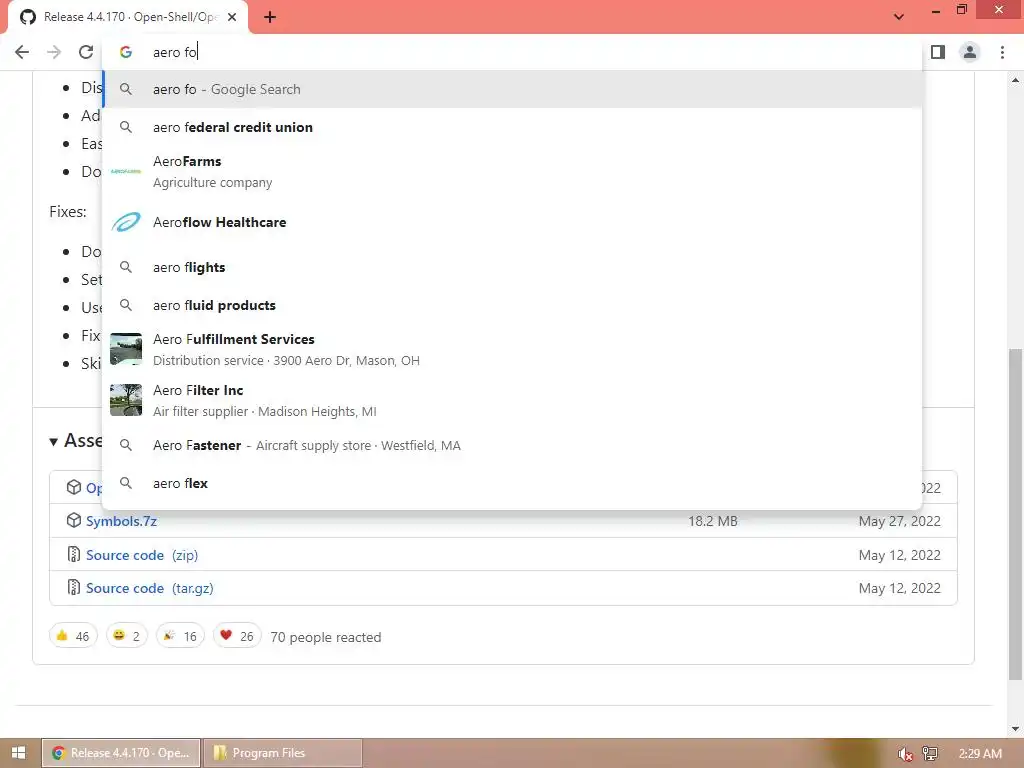Click the browser forward arrow
The height and width of the screenshot is (768, 1024).
click(54, 52)
